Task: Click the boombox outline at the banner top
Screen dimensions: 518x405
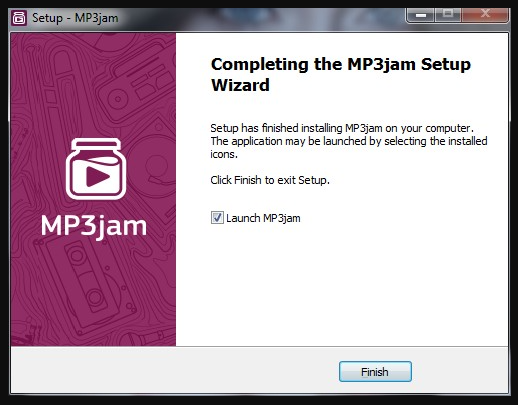Action: pyautogui.click(x=135, y=88)
